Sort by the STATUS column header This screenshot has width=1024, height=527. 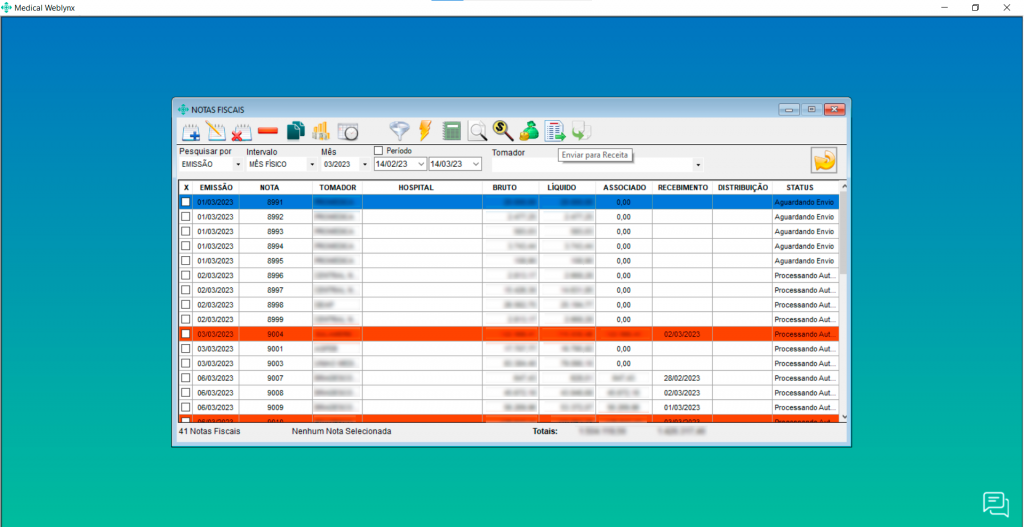(799, 187)
